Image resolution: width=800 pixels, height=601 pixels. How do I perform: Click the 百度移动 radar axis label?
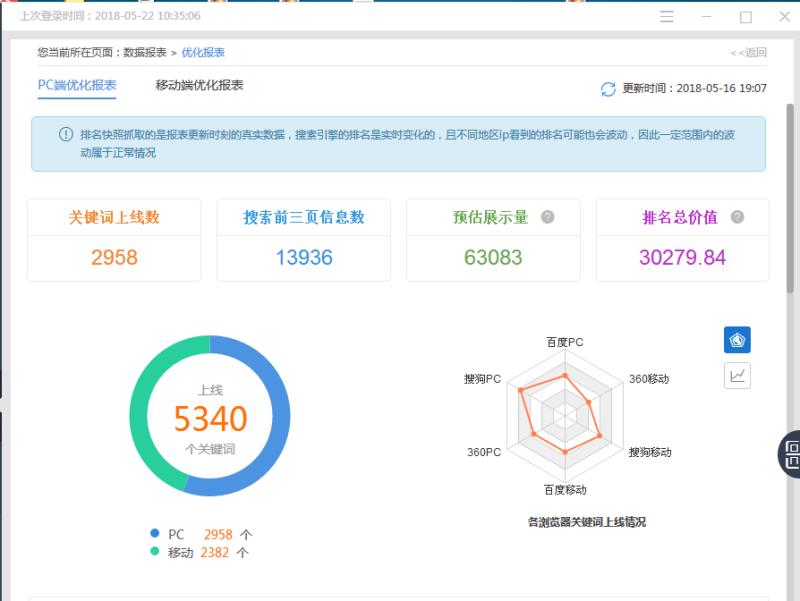[565, 490]
